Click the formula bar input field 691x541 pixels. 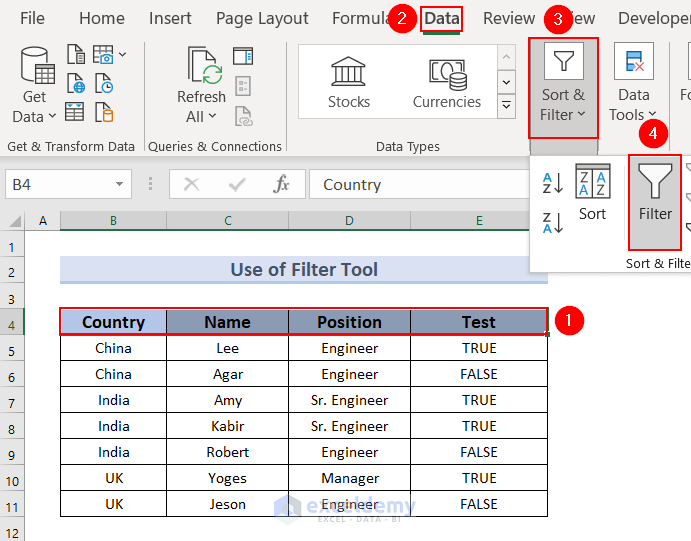(420, 184)
